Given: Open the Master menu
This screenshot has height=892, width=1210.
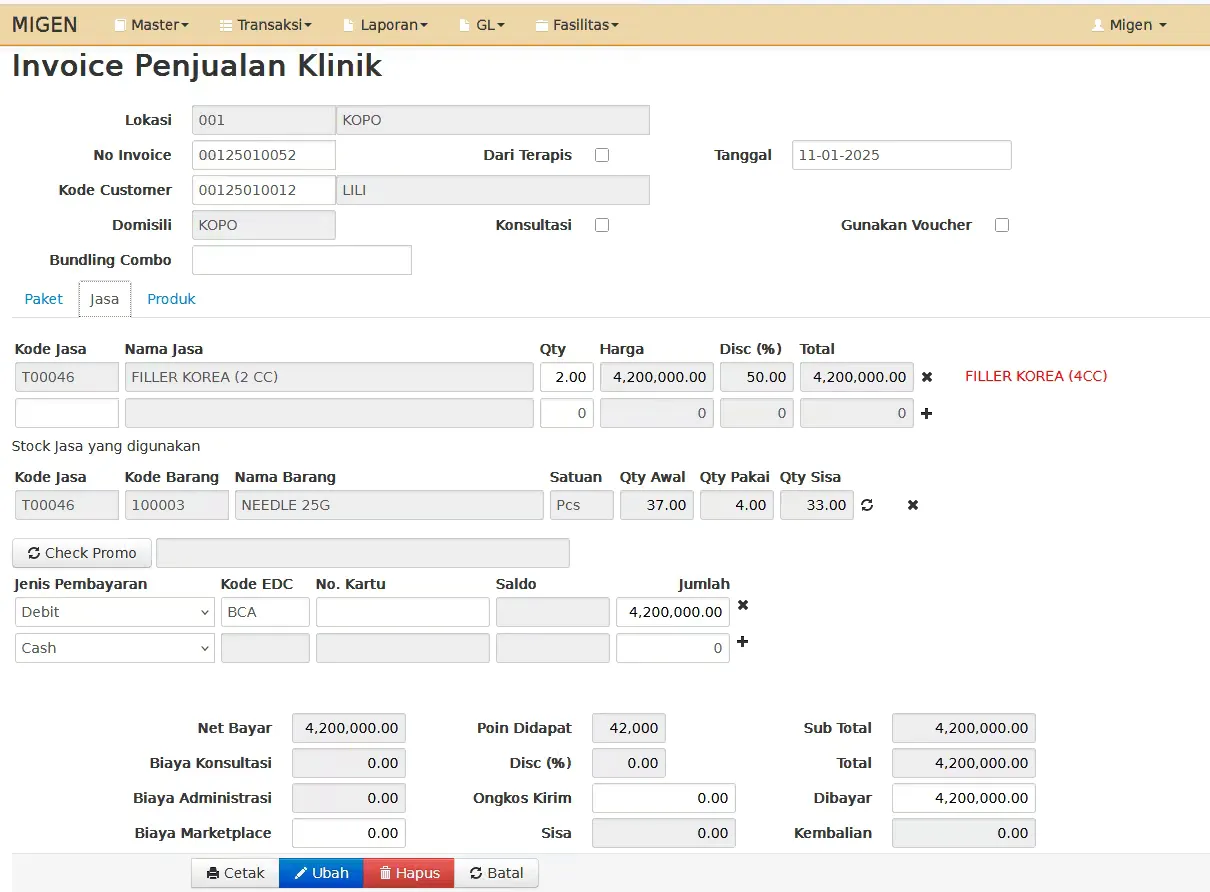Looking at the screenshot, I should 152,25.
